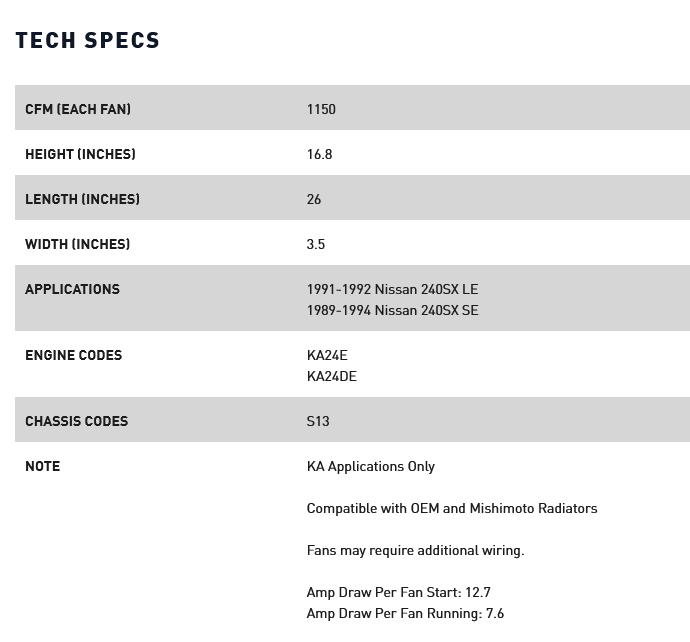Click the APPLICATIONS row label

coord(72,289)
